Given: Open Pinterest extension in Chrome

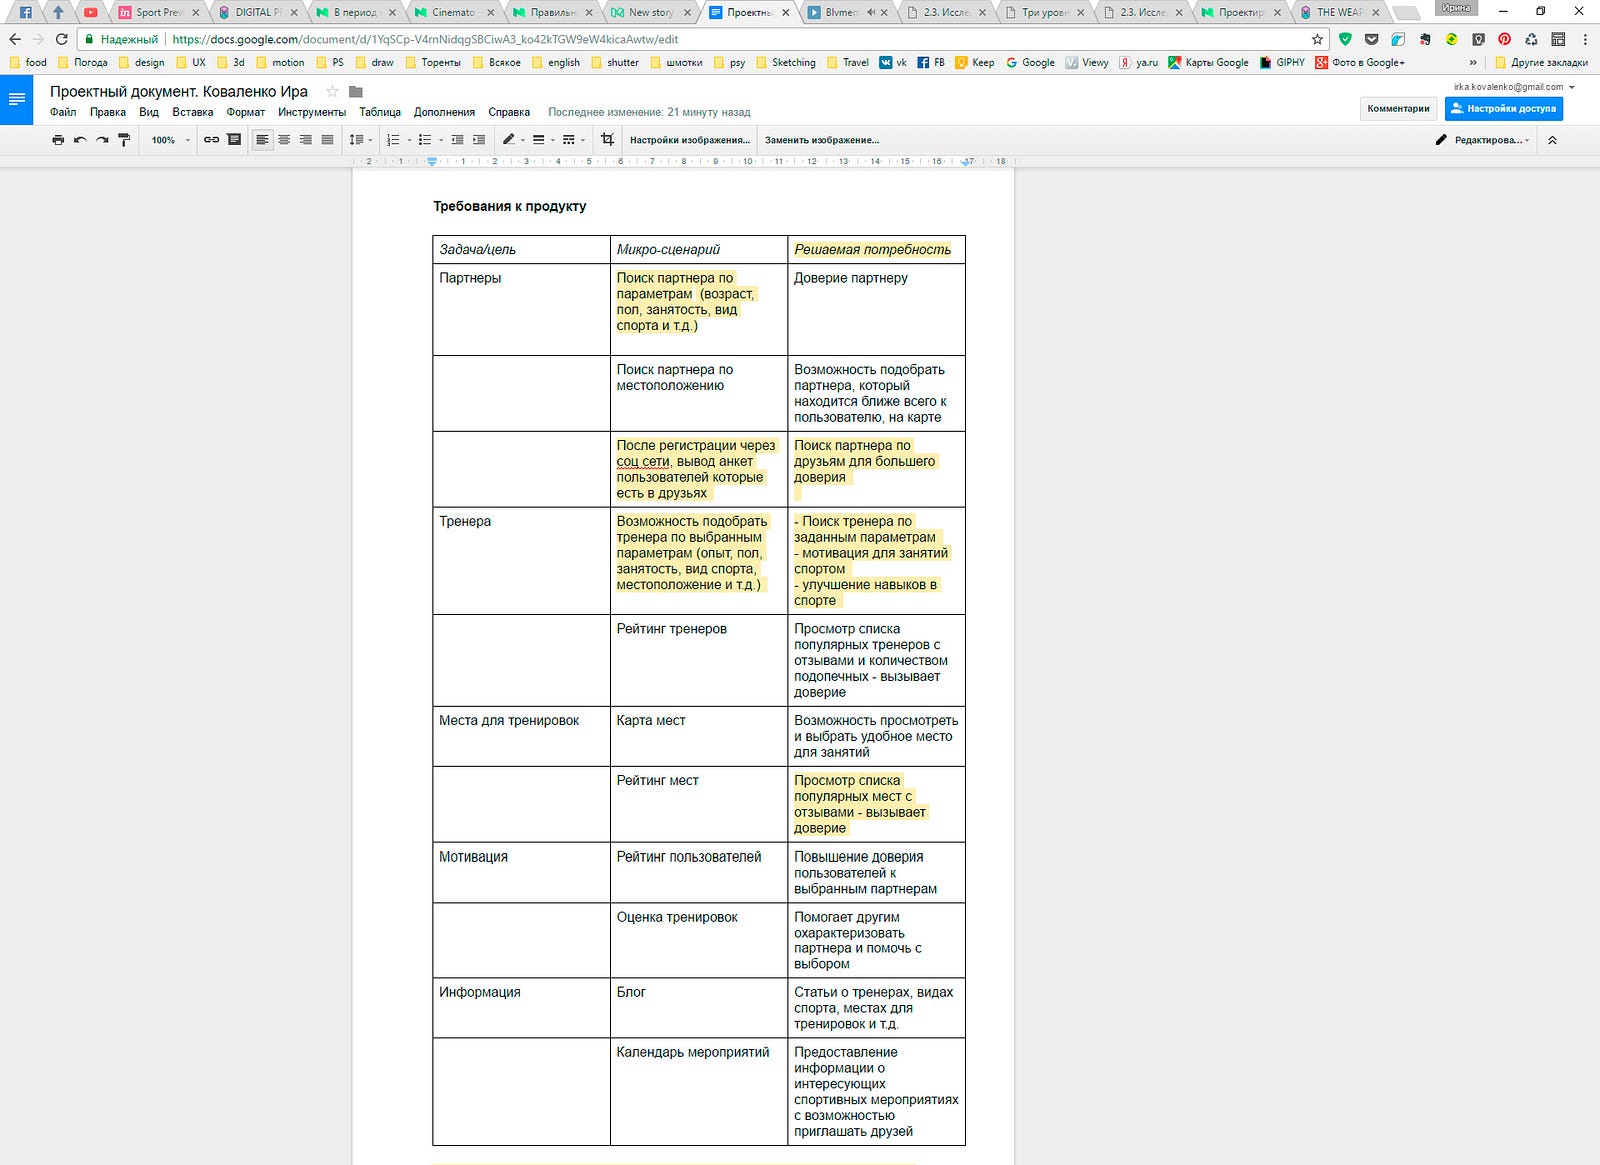Looking at the screenshot, I should coord(1504,39).
